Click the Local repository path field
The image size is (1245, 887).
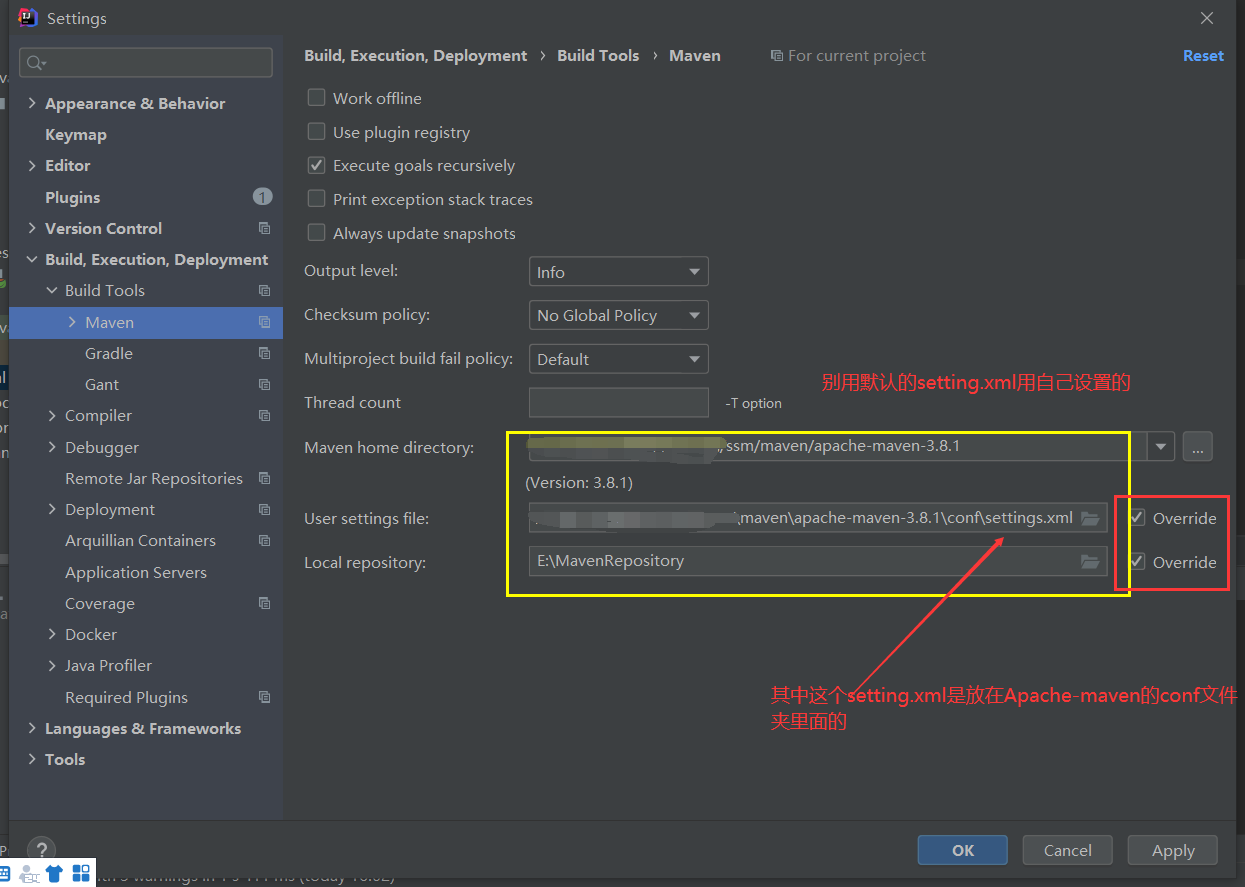[818, 561]
